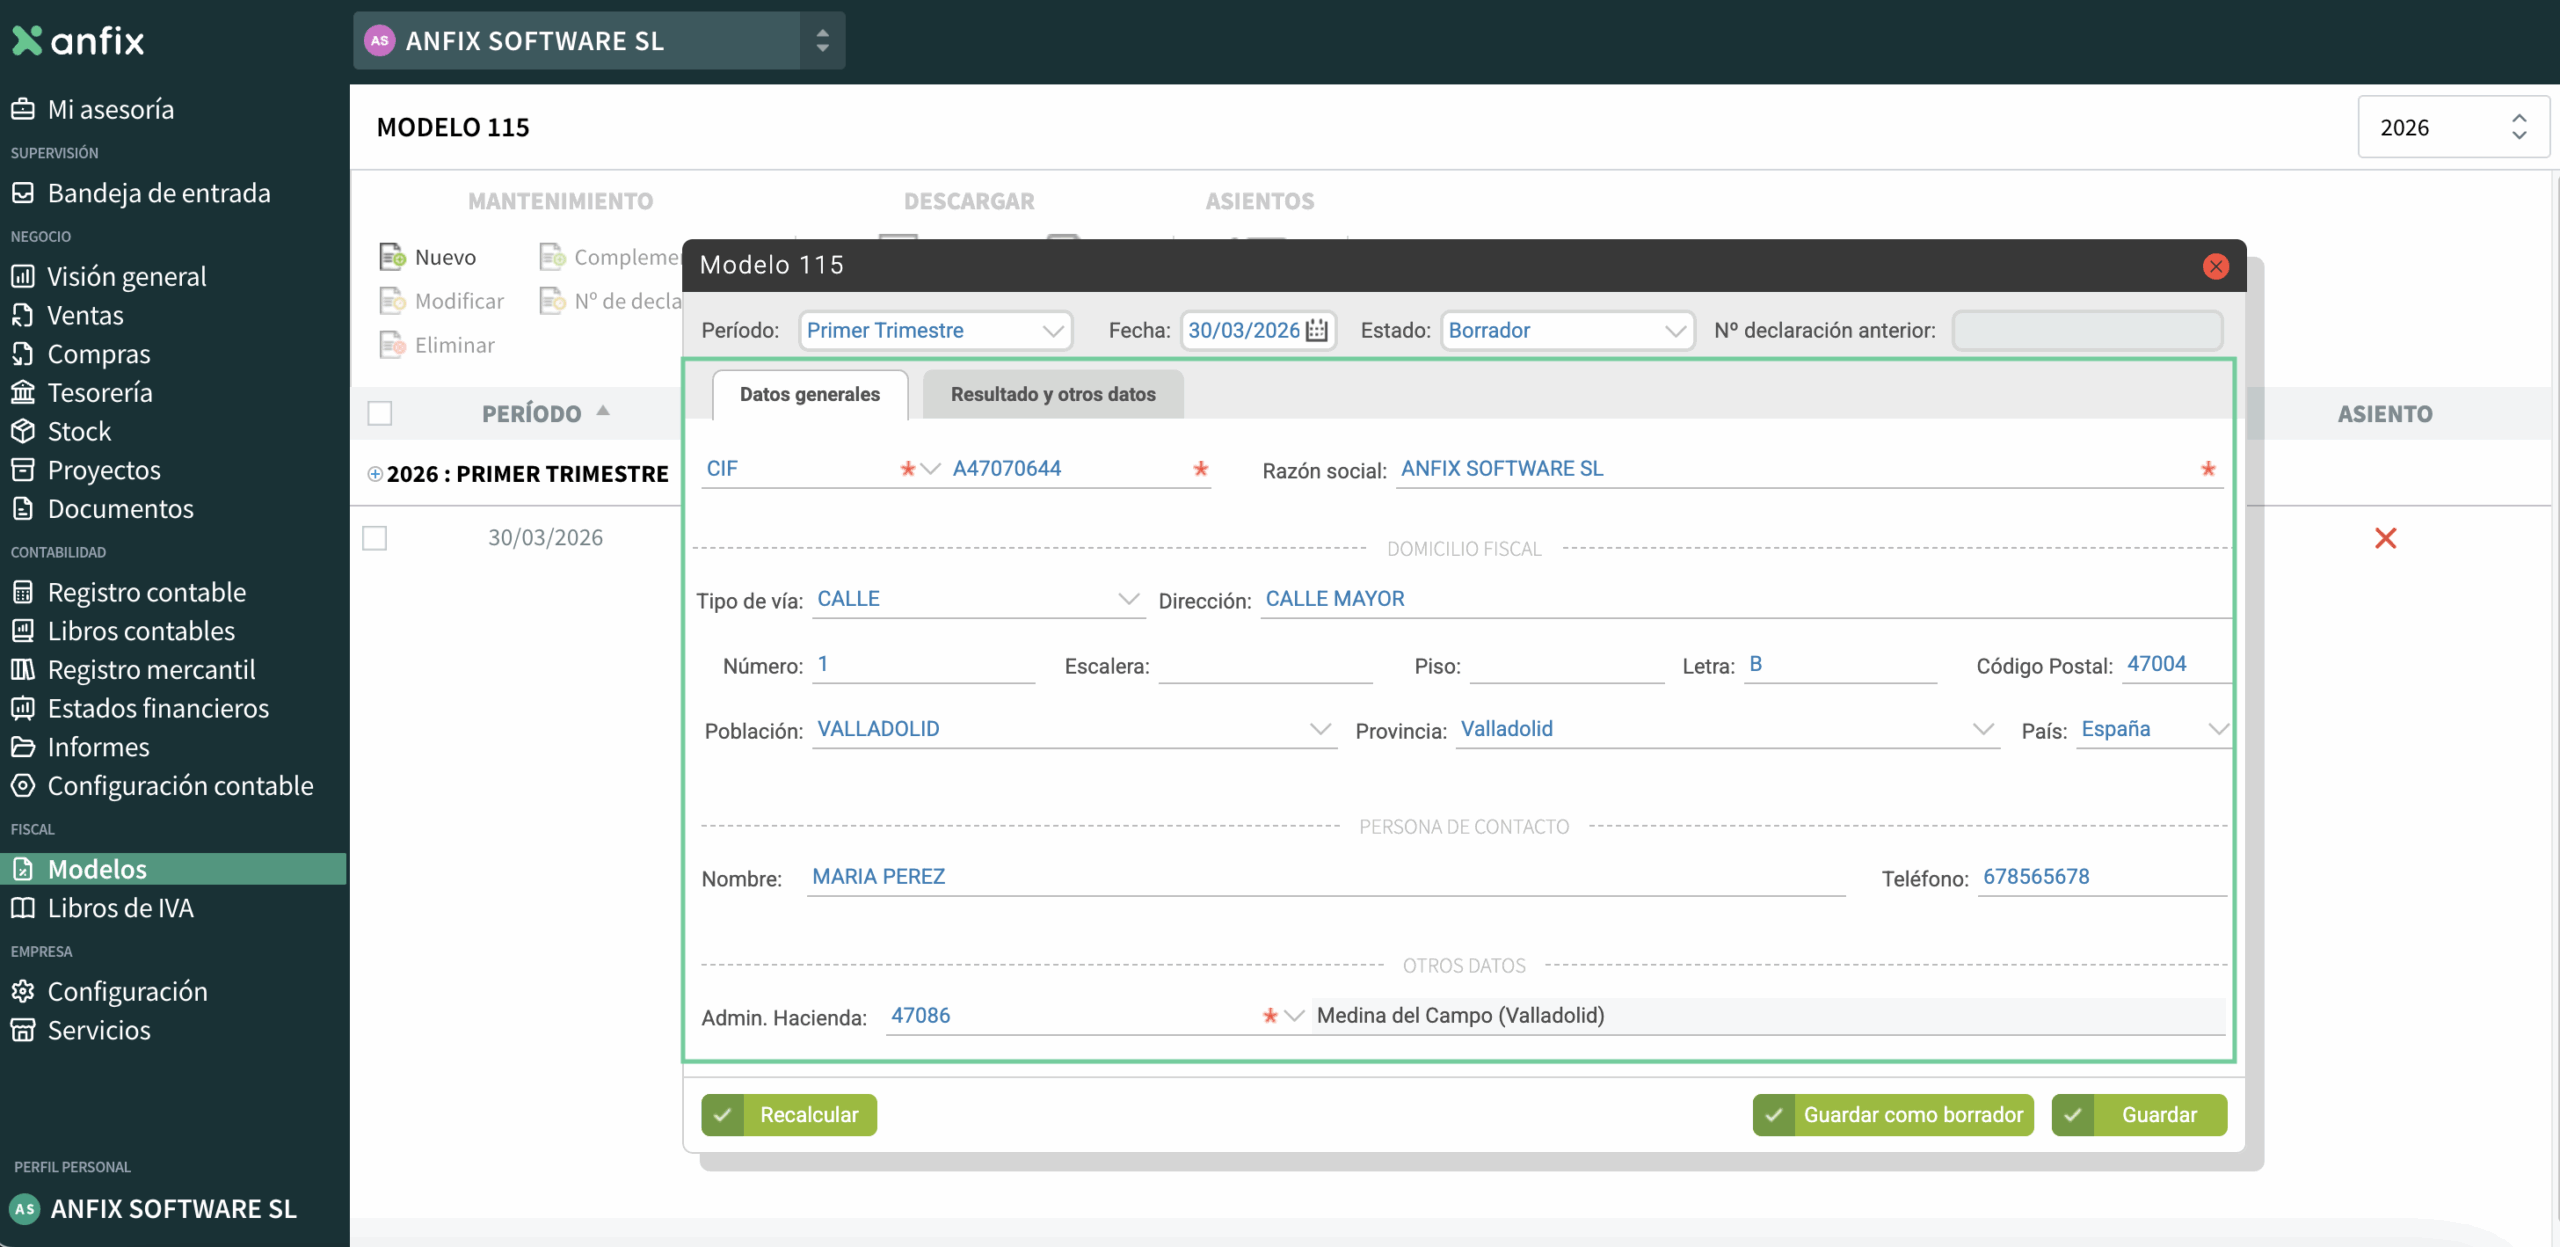Screen dimensions: 2560x1247
Task: Open the Período dropdown Primer Trimestre
Action: tap(935, 330)
